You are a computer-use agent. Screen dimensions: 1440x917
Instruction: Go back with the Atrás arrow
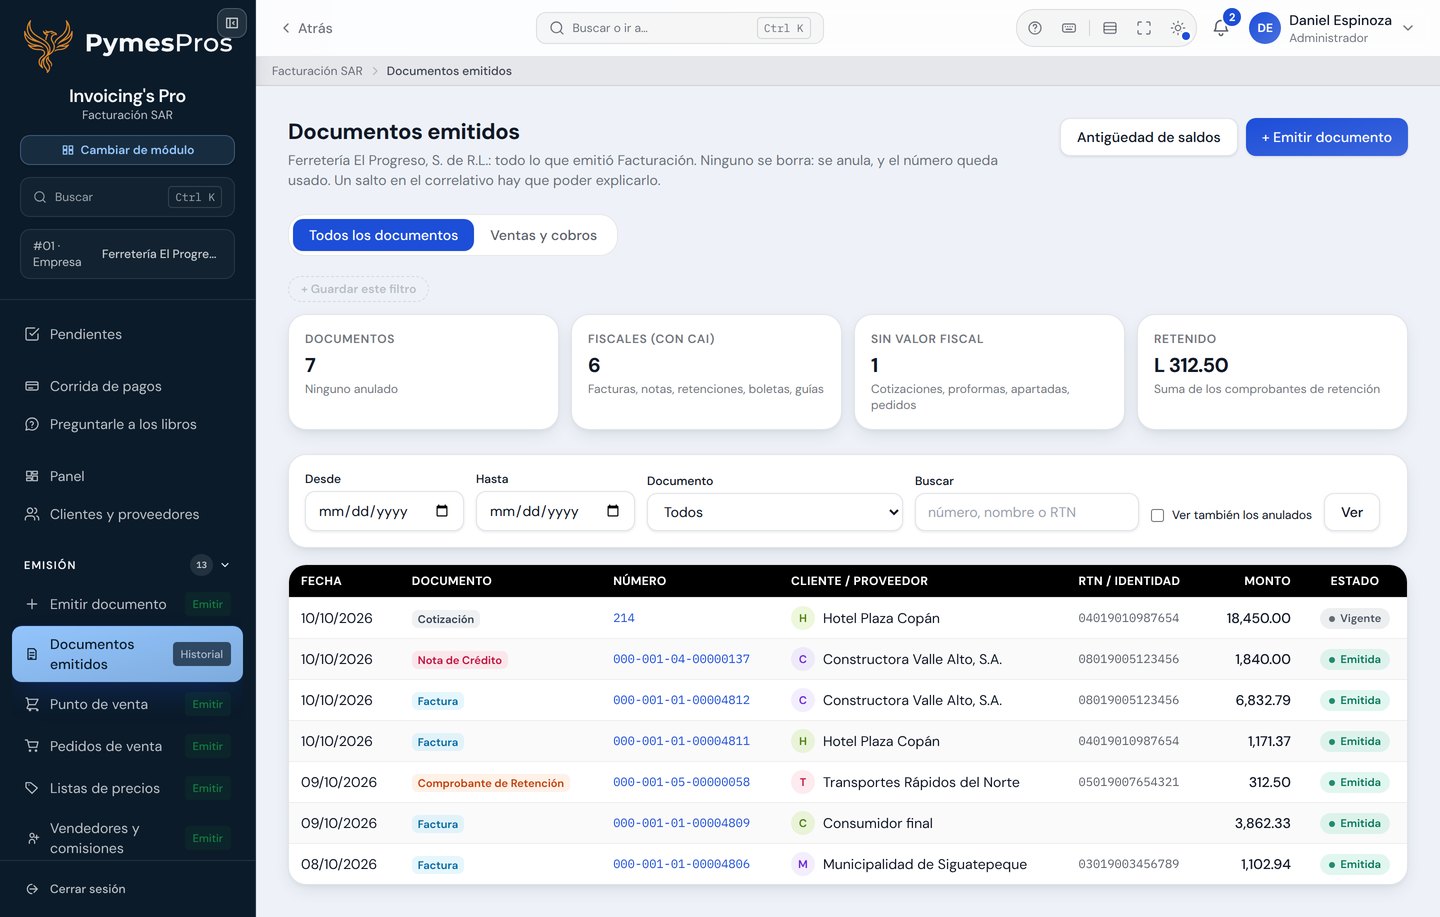pos(306,28)
